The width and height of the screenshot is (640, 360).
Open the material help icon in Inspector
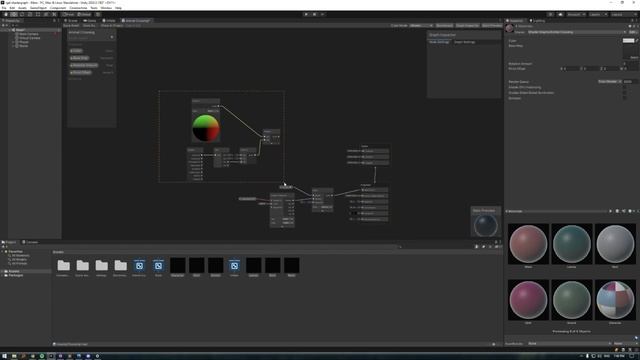click(x=631, y=26)
